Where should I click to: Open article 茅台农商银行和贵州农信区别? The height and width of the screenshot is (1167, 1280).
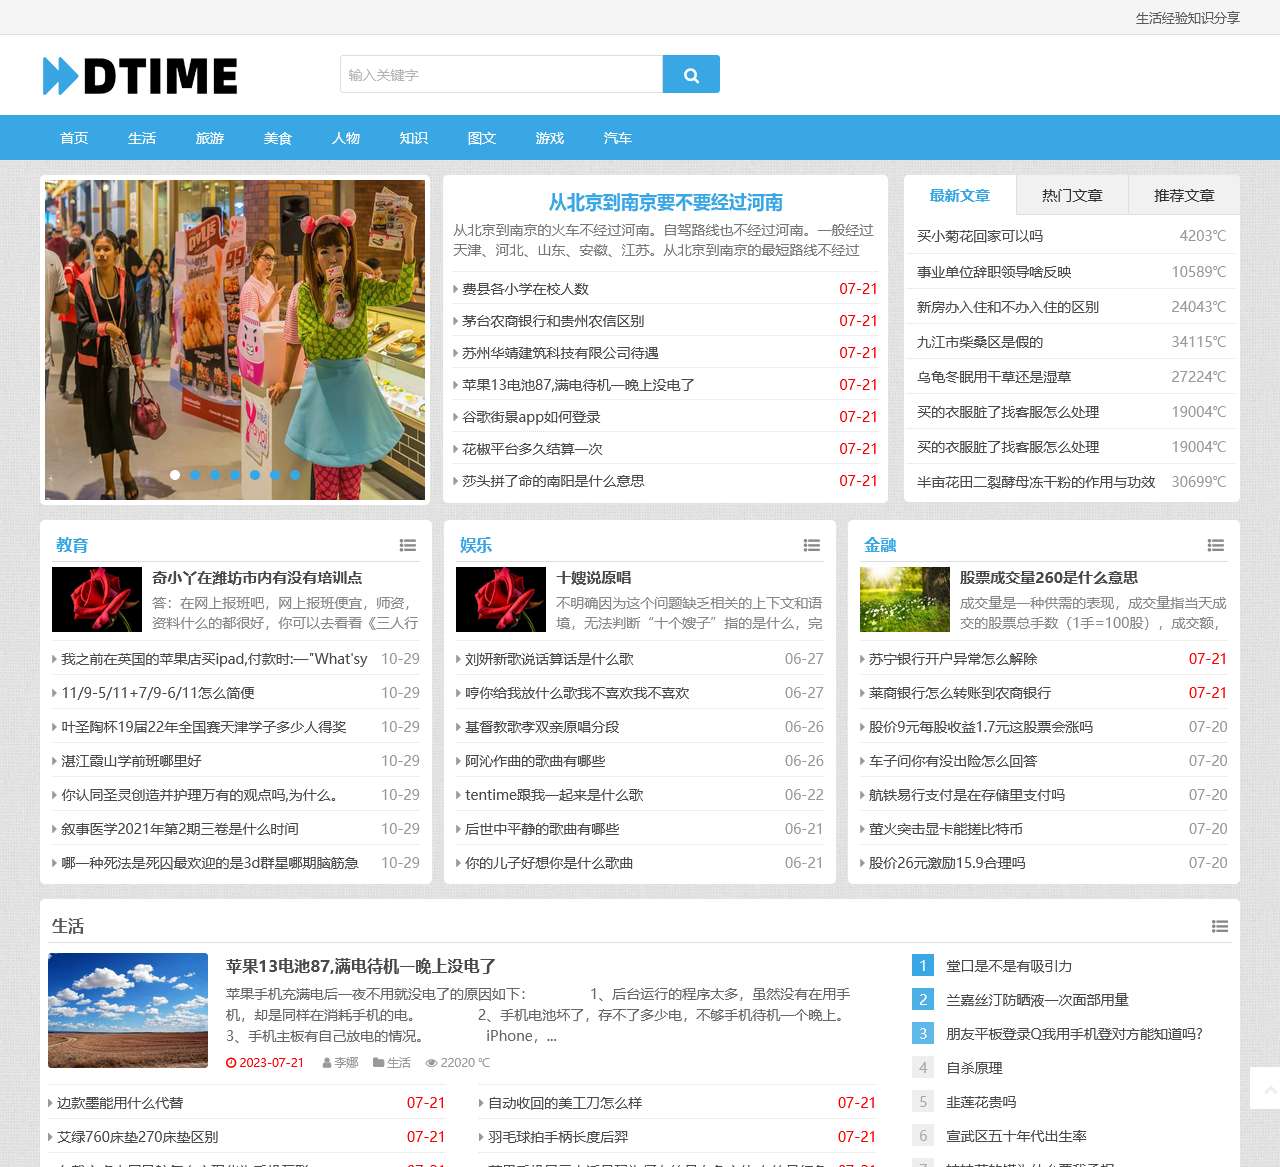pos(553,321)
